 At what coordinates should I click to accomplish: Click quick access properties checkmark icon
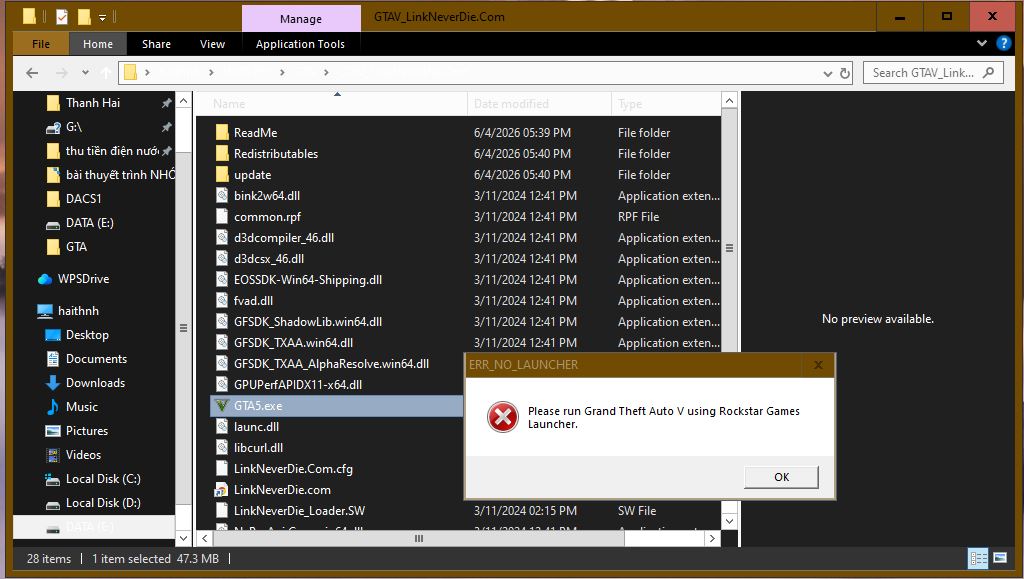pos(61,17)
